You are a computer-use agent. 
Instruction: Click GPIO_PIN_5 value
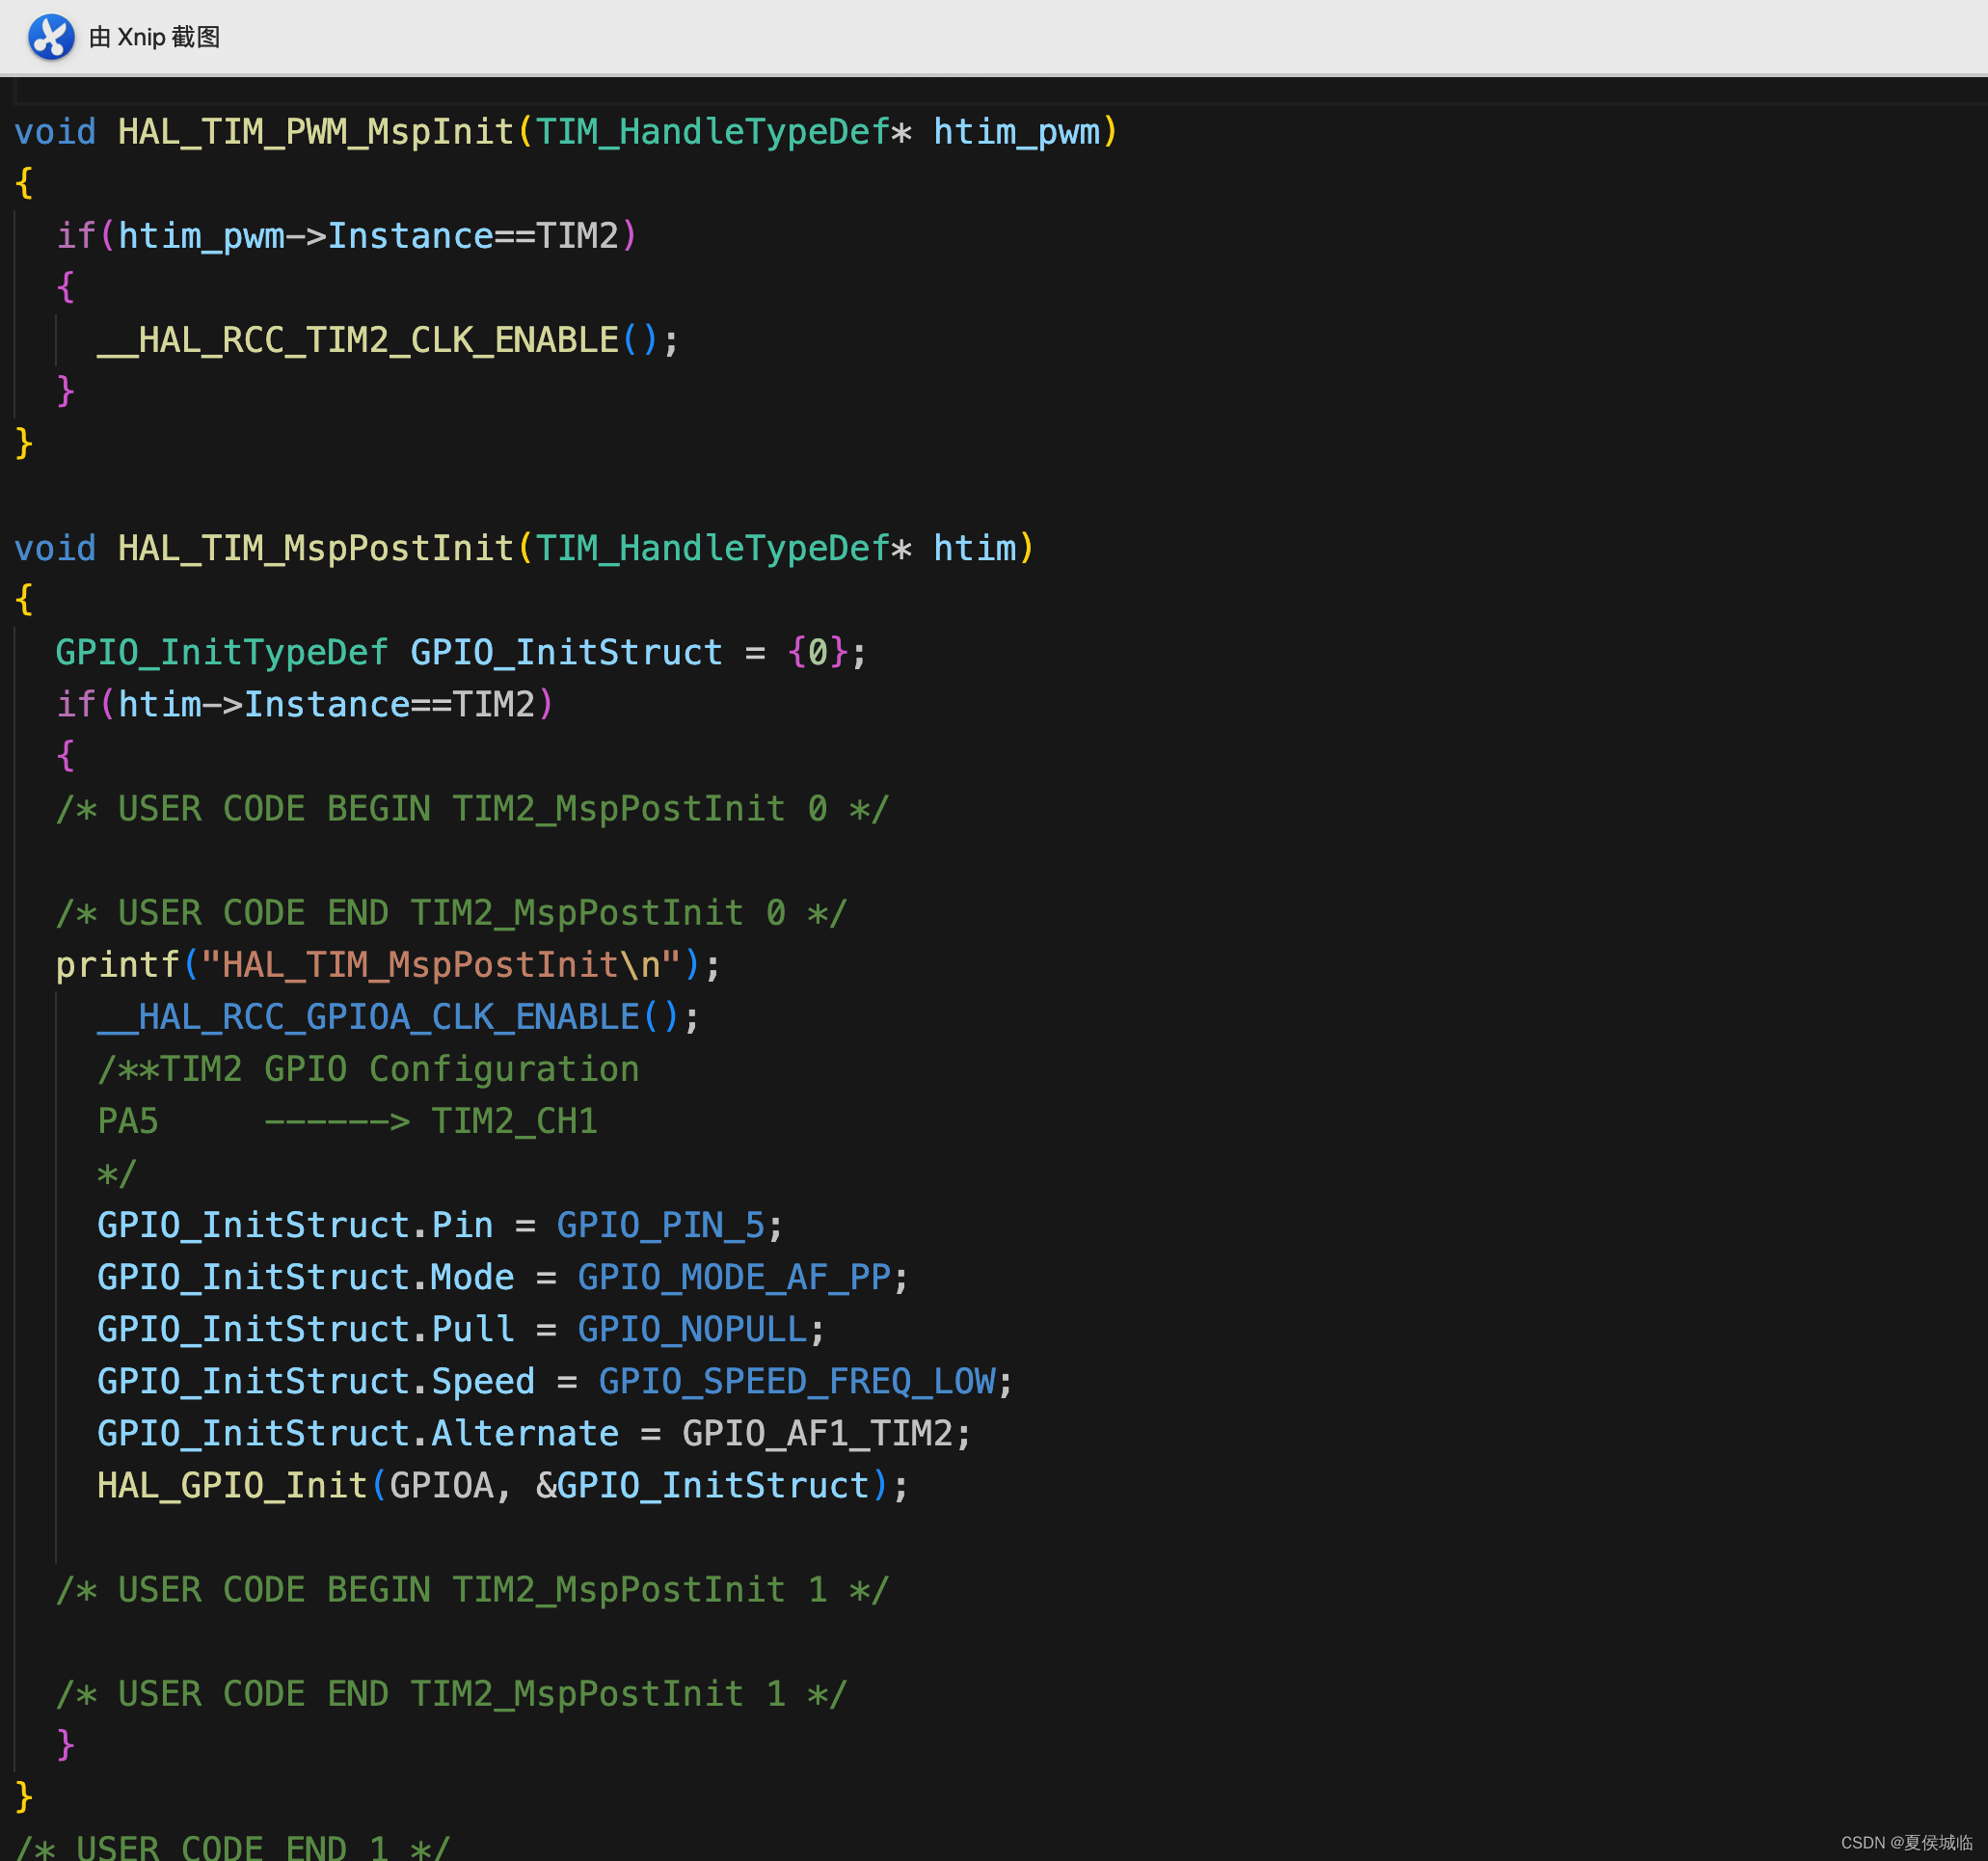pos(660,1225)
